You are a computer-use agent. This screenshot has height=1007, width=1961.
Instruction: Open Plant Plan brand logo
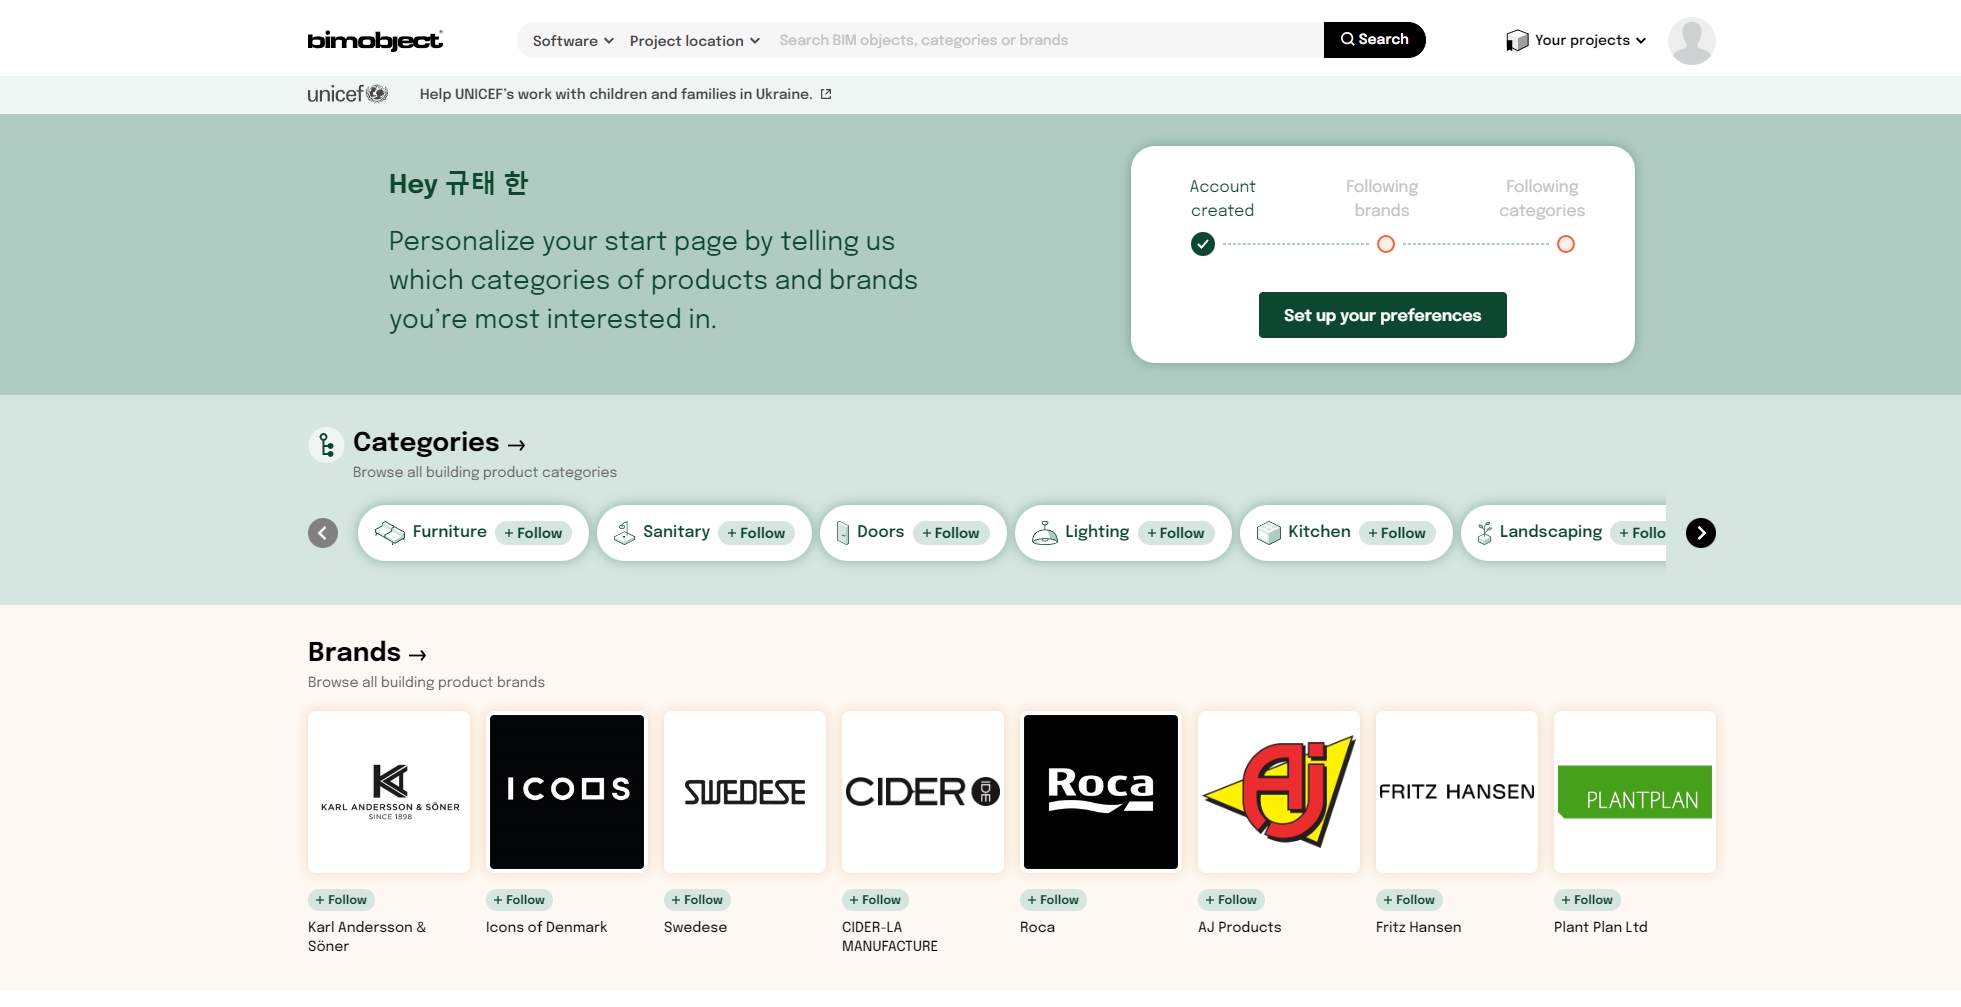1635,792
